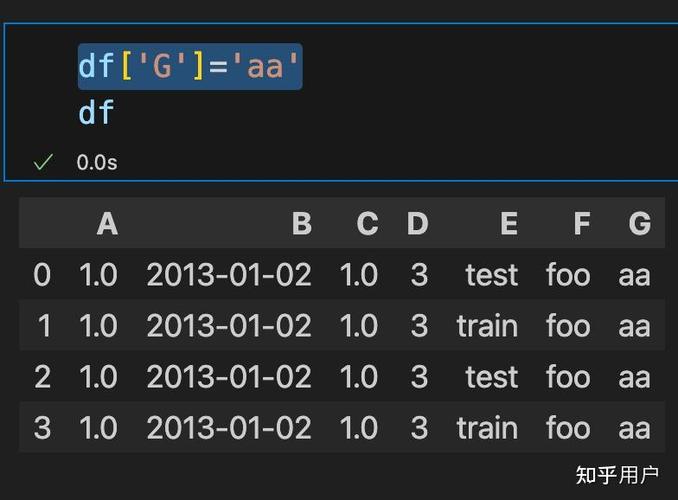Click row index 2 in the table
Image resolution: width=678 pixels, height=500 pixels.
click(x=42, y=377)
